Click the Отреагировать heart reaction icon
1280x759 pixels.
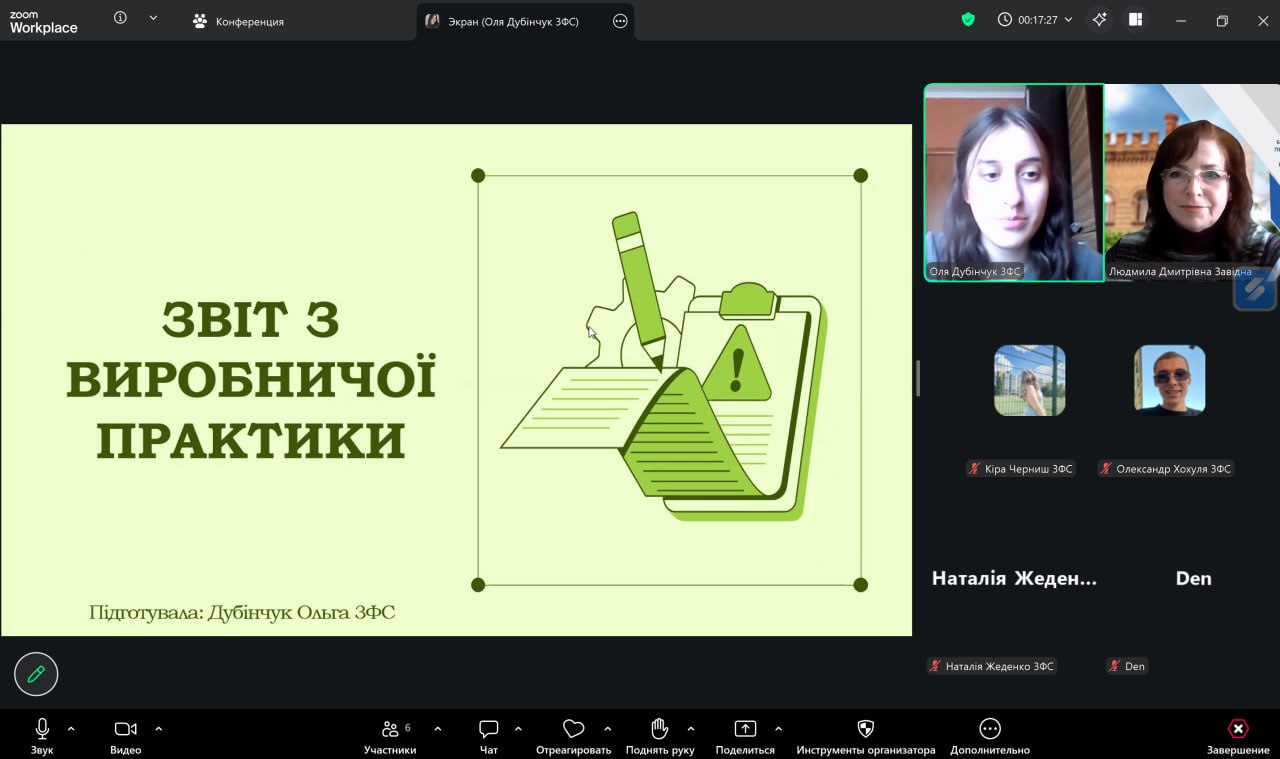coord(573,729)
